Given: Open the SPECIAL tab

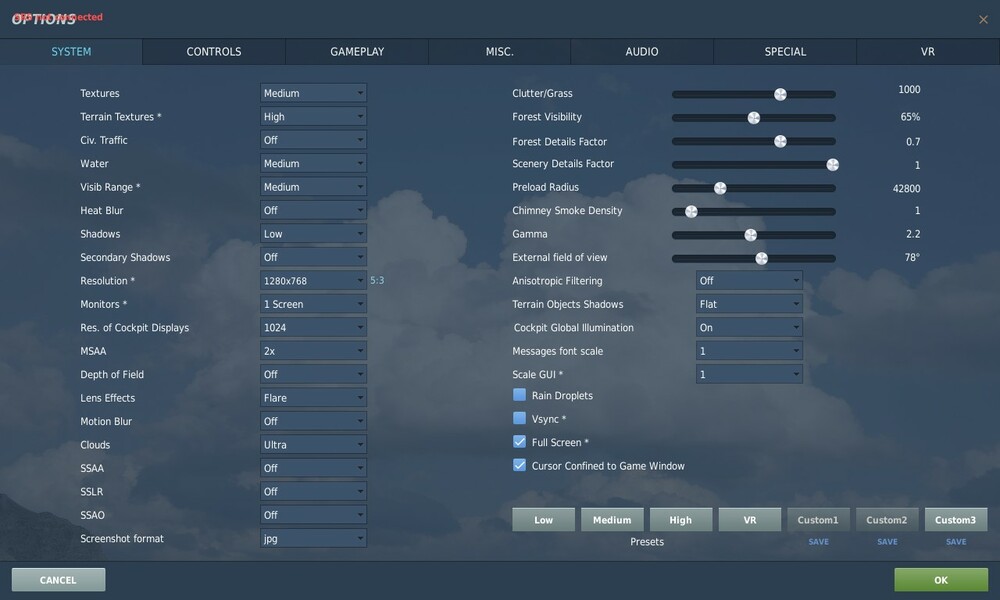Looking at the screenshot, I should [x=785, y=52].
